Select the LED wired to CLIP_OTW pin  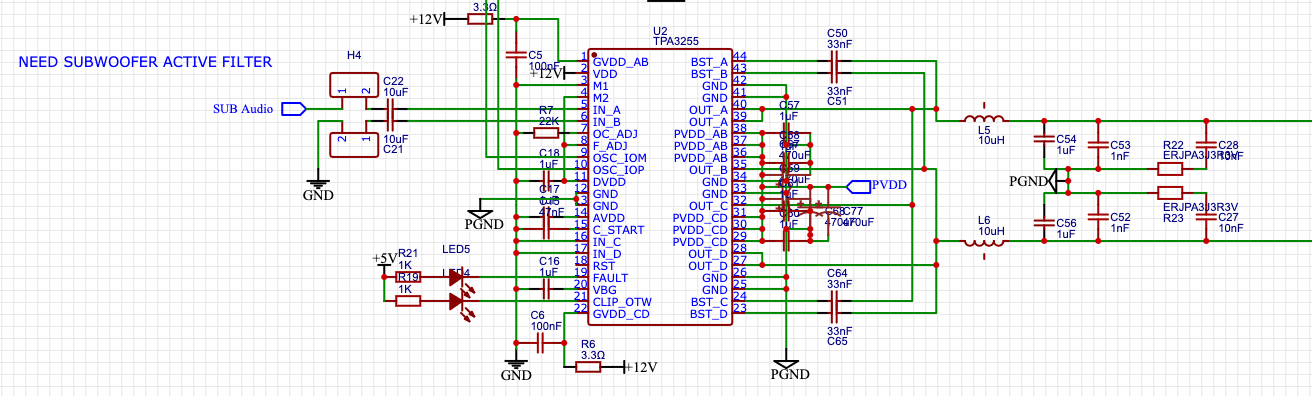point(460,301)
